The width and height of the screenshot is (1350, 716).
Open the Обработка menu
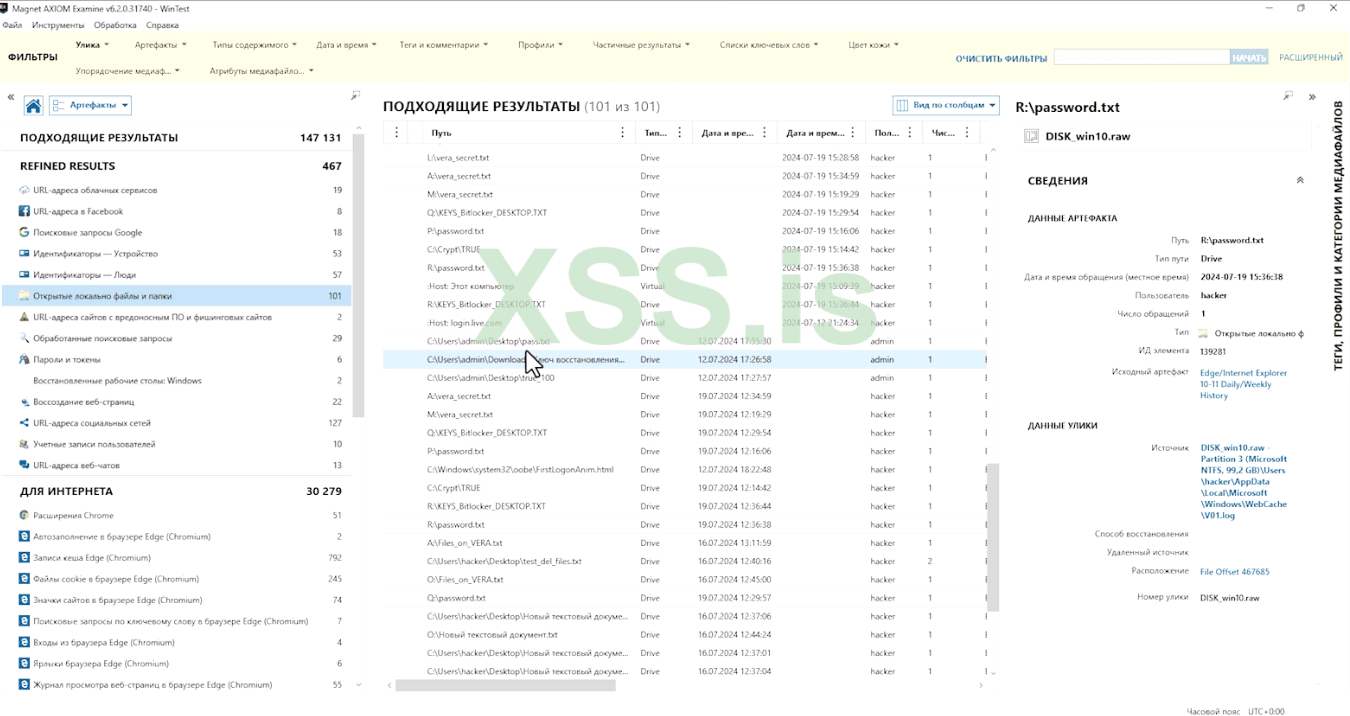coord(115,25)
